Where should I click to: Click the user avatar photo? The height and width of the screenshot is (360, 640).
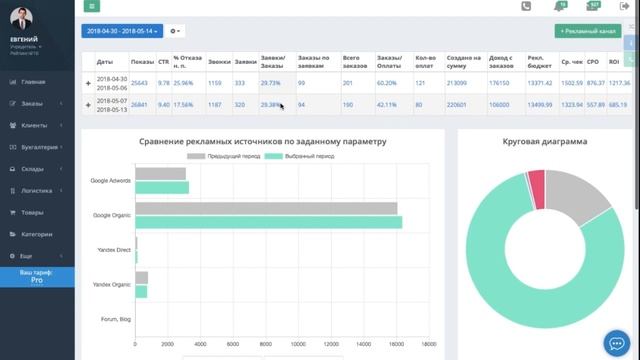(x=21, y=18)
